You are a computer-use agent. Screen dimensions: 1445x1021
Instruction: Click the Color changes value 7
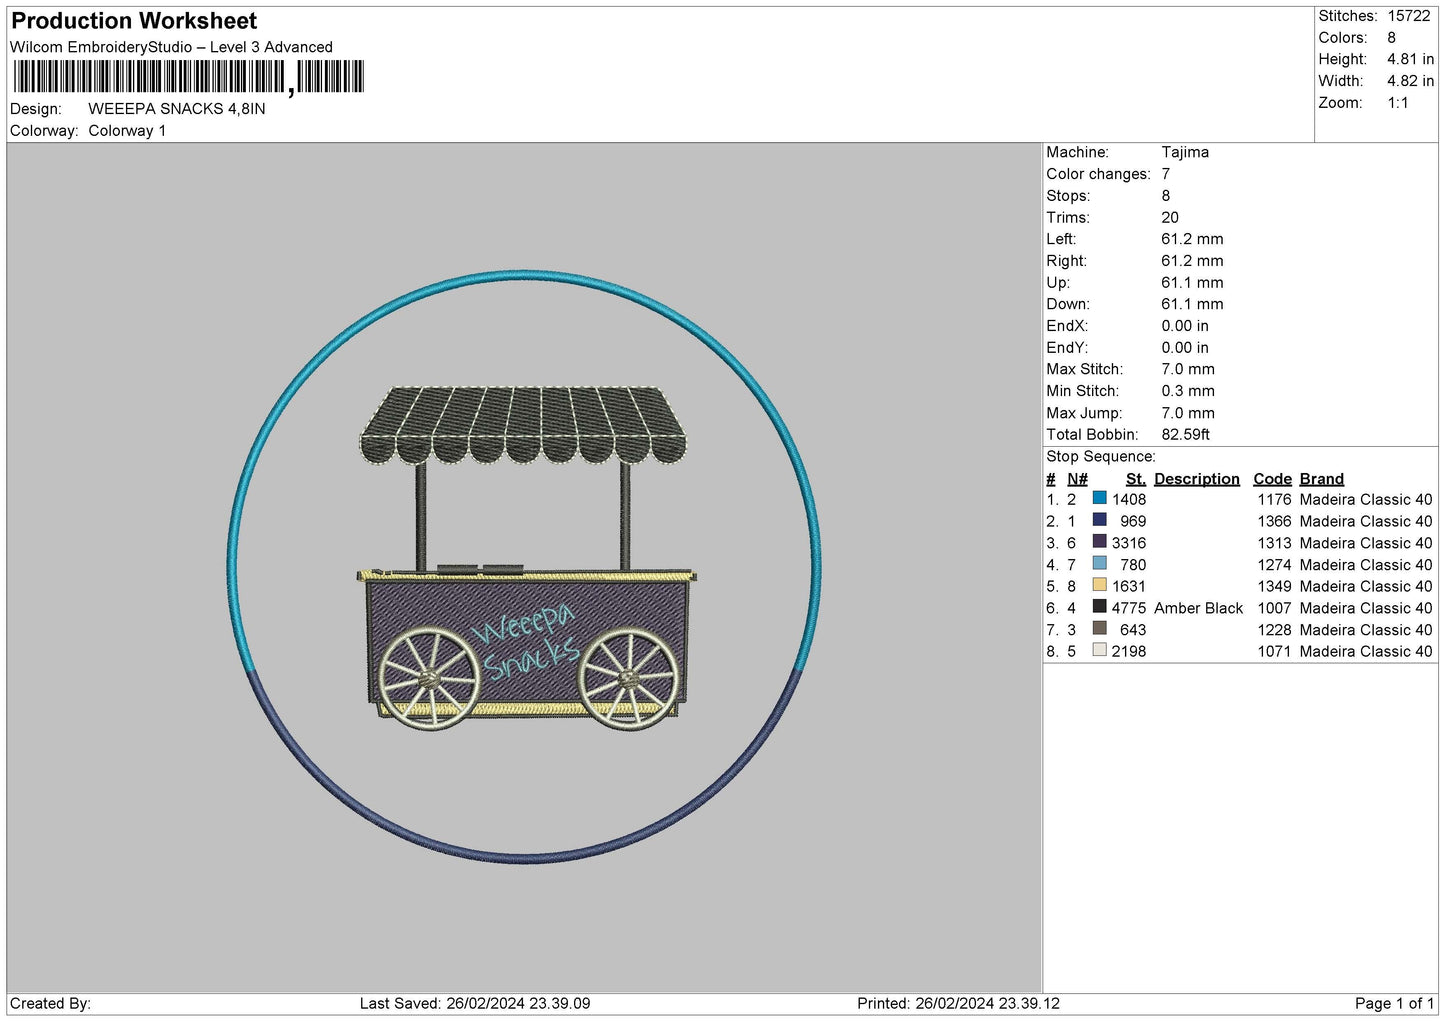1165,174
